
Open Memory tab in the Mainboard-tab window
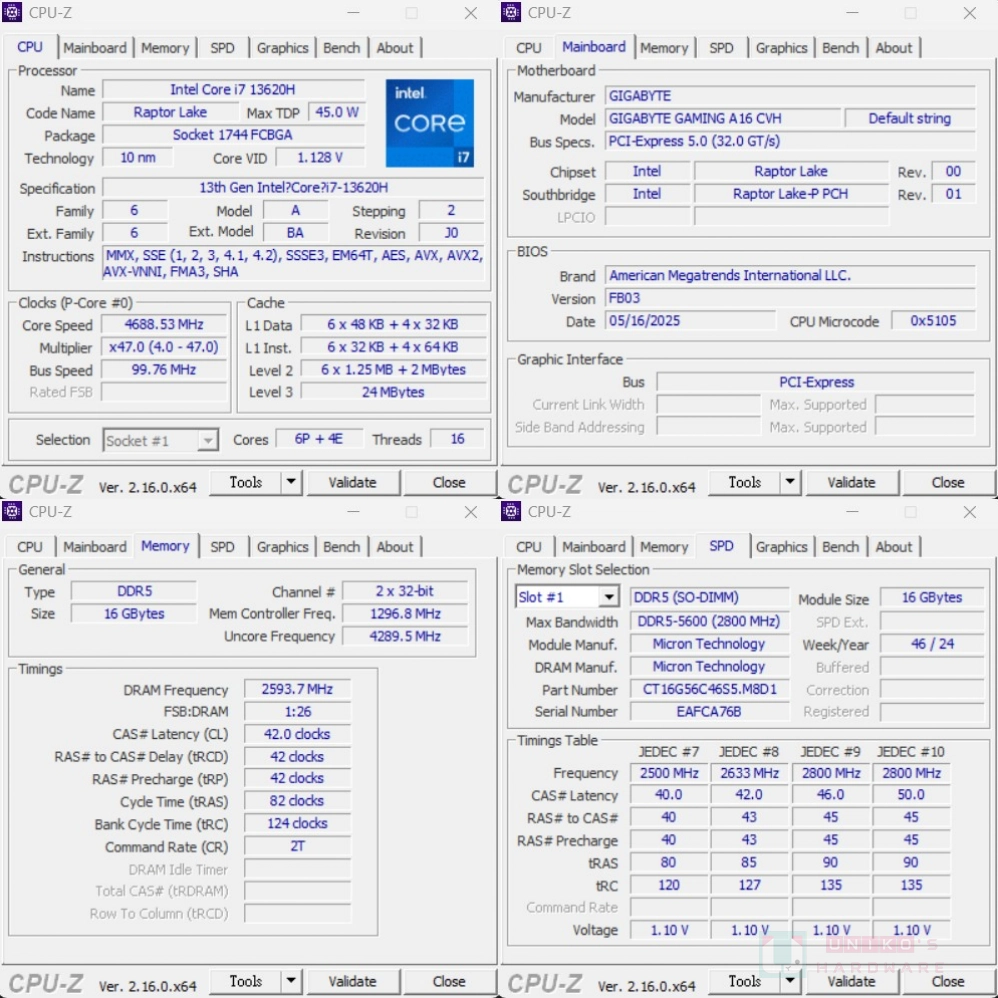pyautogui.click(x=664, y=48)
